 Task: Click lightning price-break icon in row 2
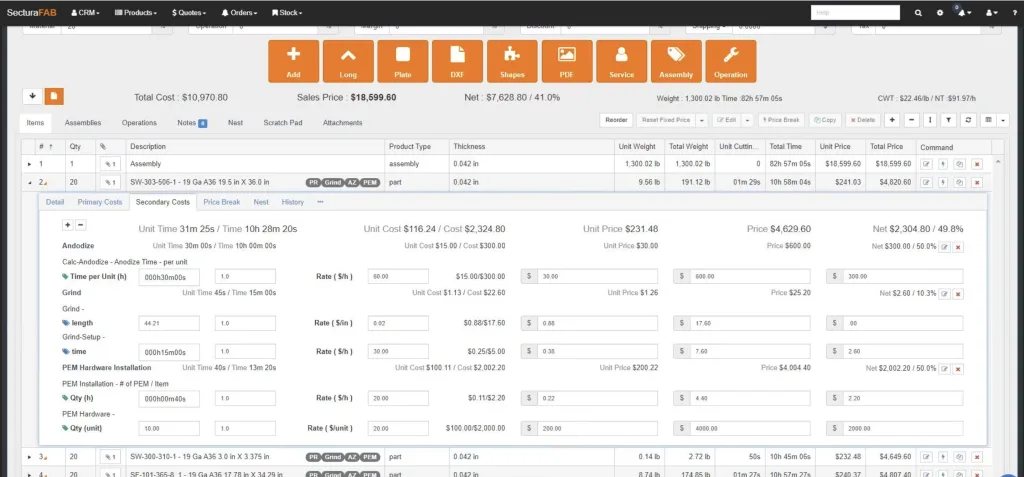(x=943, y=182)
